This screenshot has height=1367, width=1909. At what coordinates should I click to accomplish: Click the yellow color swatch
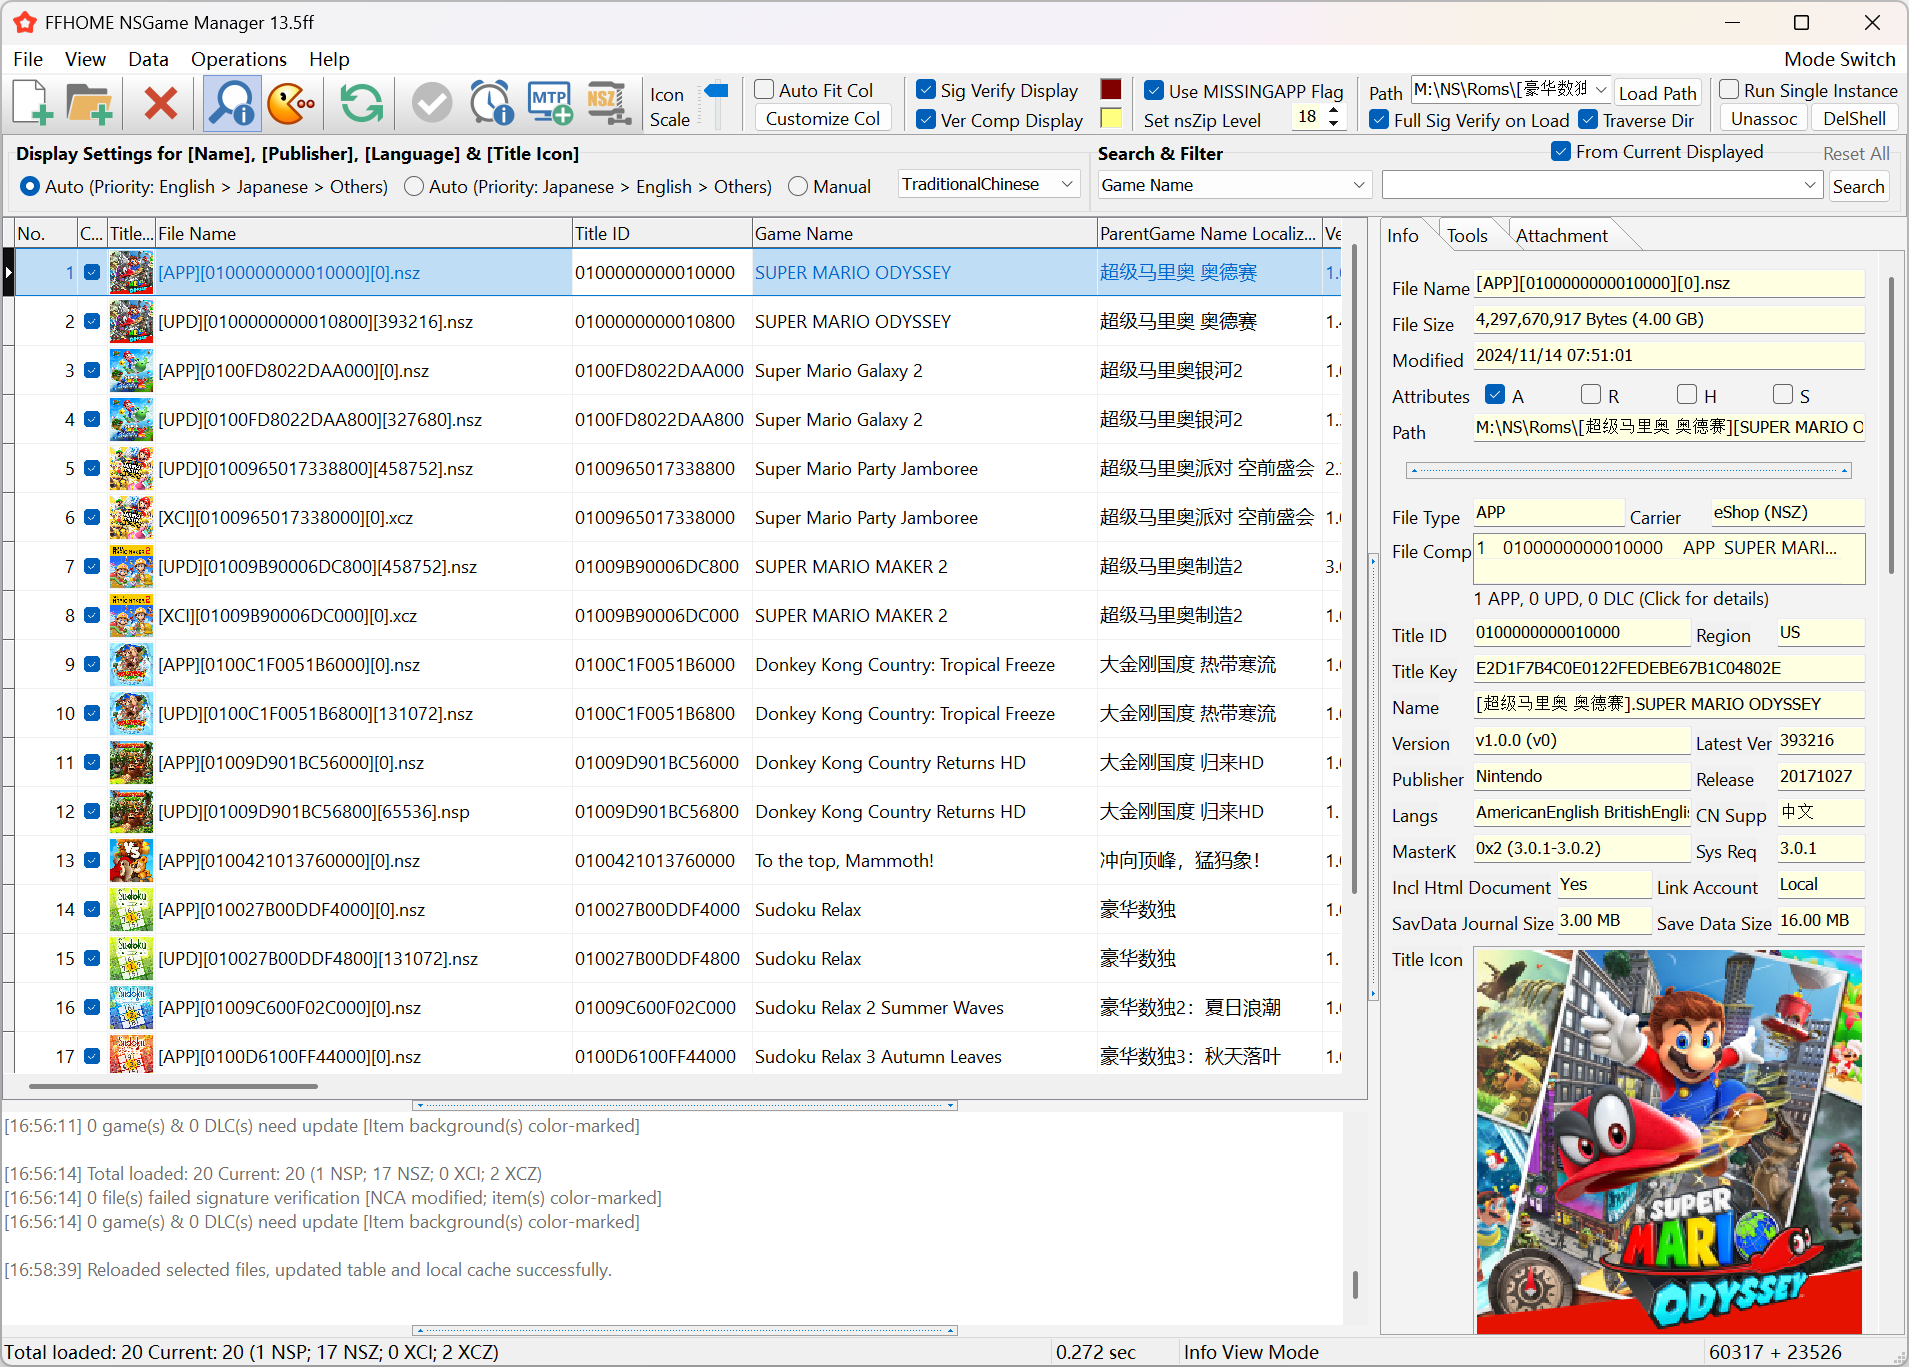[x=1111, y=118]
